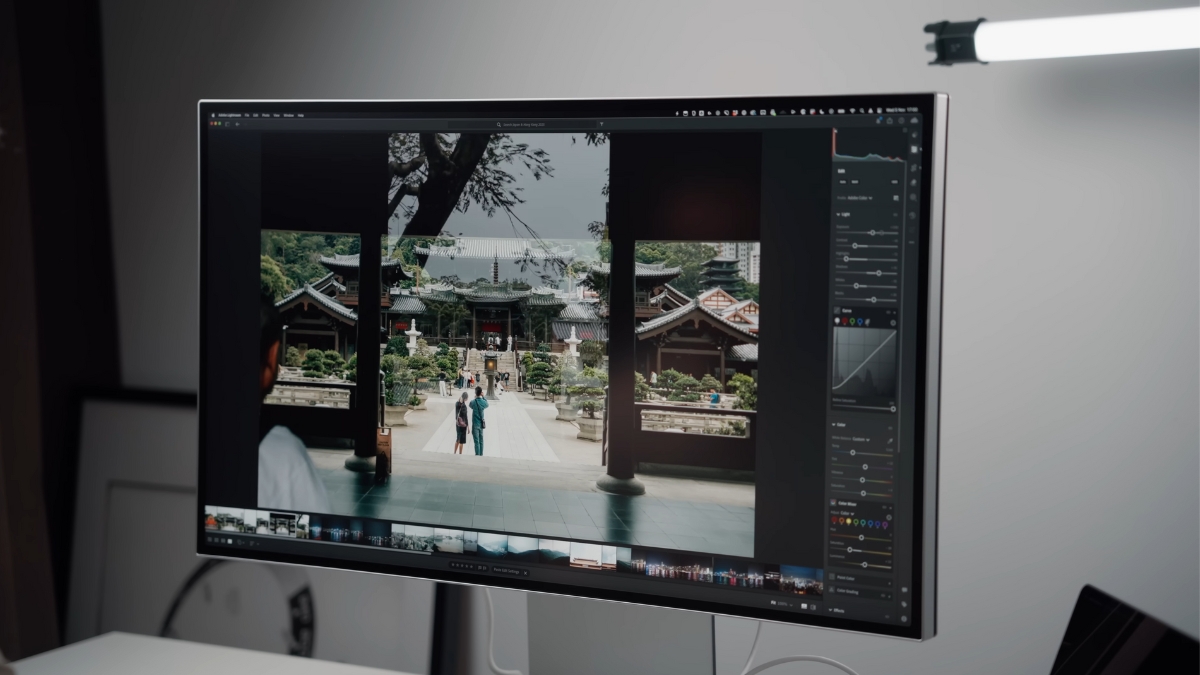Select the Healing brush tool

coord(916,183)
